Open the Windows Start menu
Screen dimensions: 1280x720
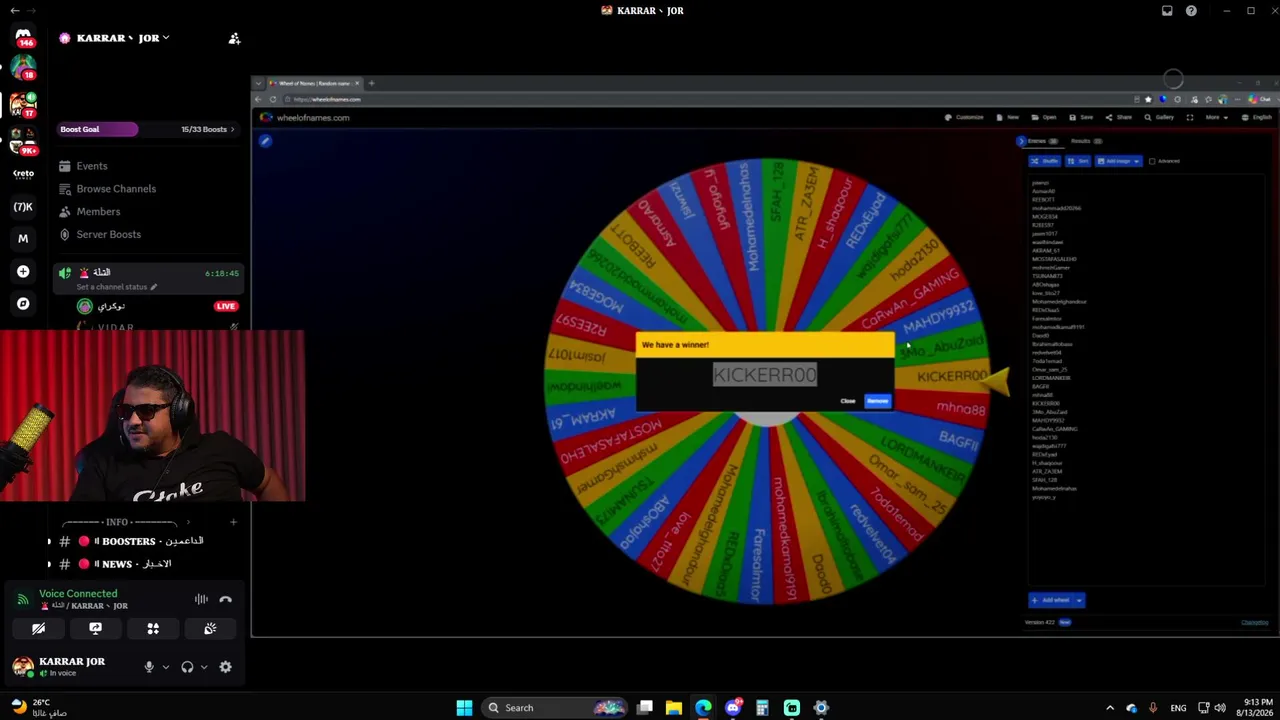tap(464, 708)
